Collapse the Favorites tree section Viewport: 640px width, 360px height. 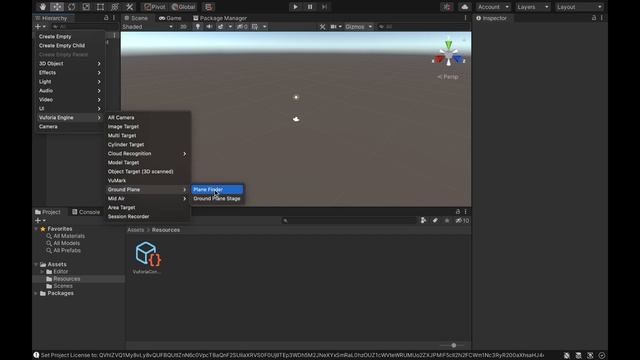click(36, 229)
